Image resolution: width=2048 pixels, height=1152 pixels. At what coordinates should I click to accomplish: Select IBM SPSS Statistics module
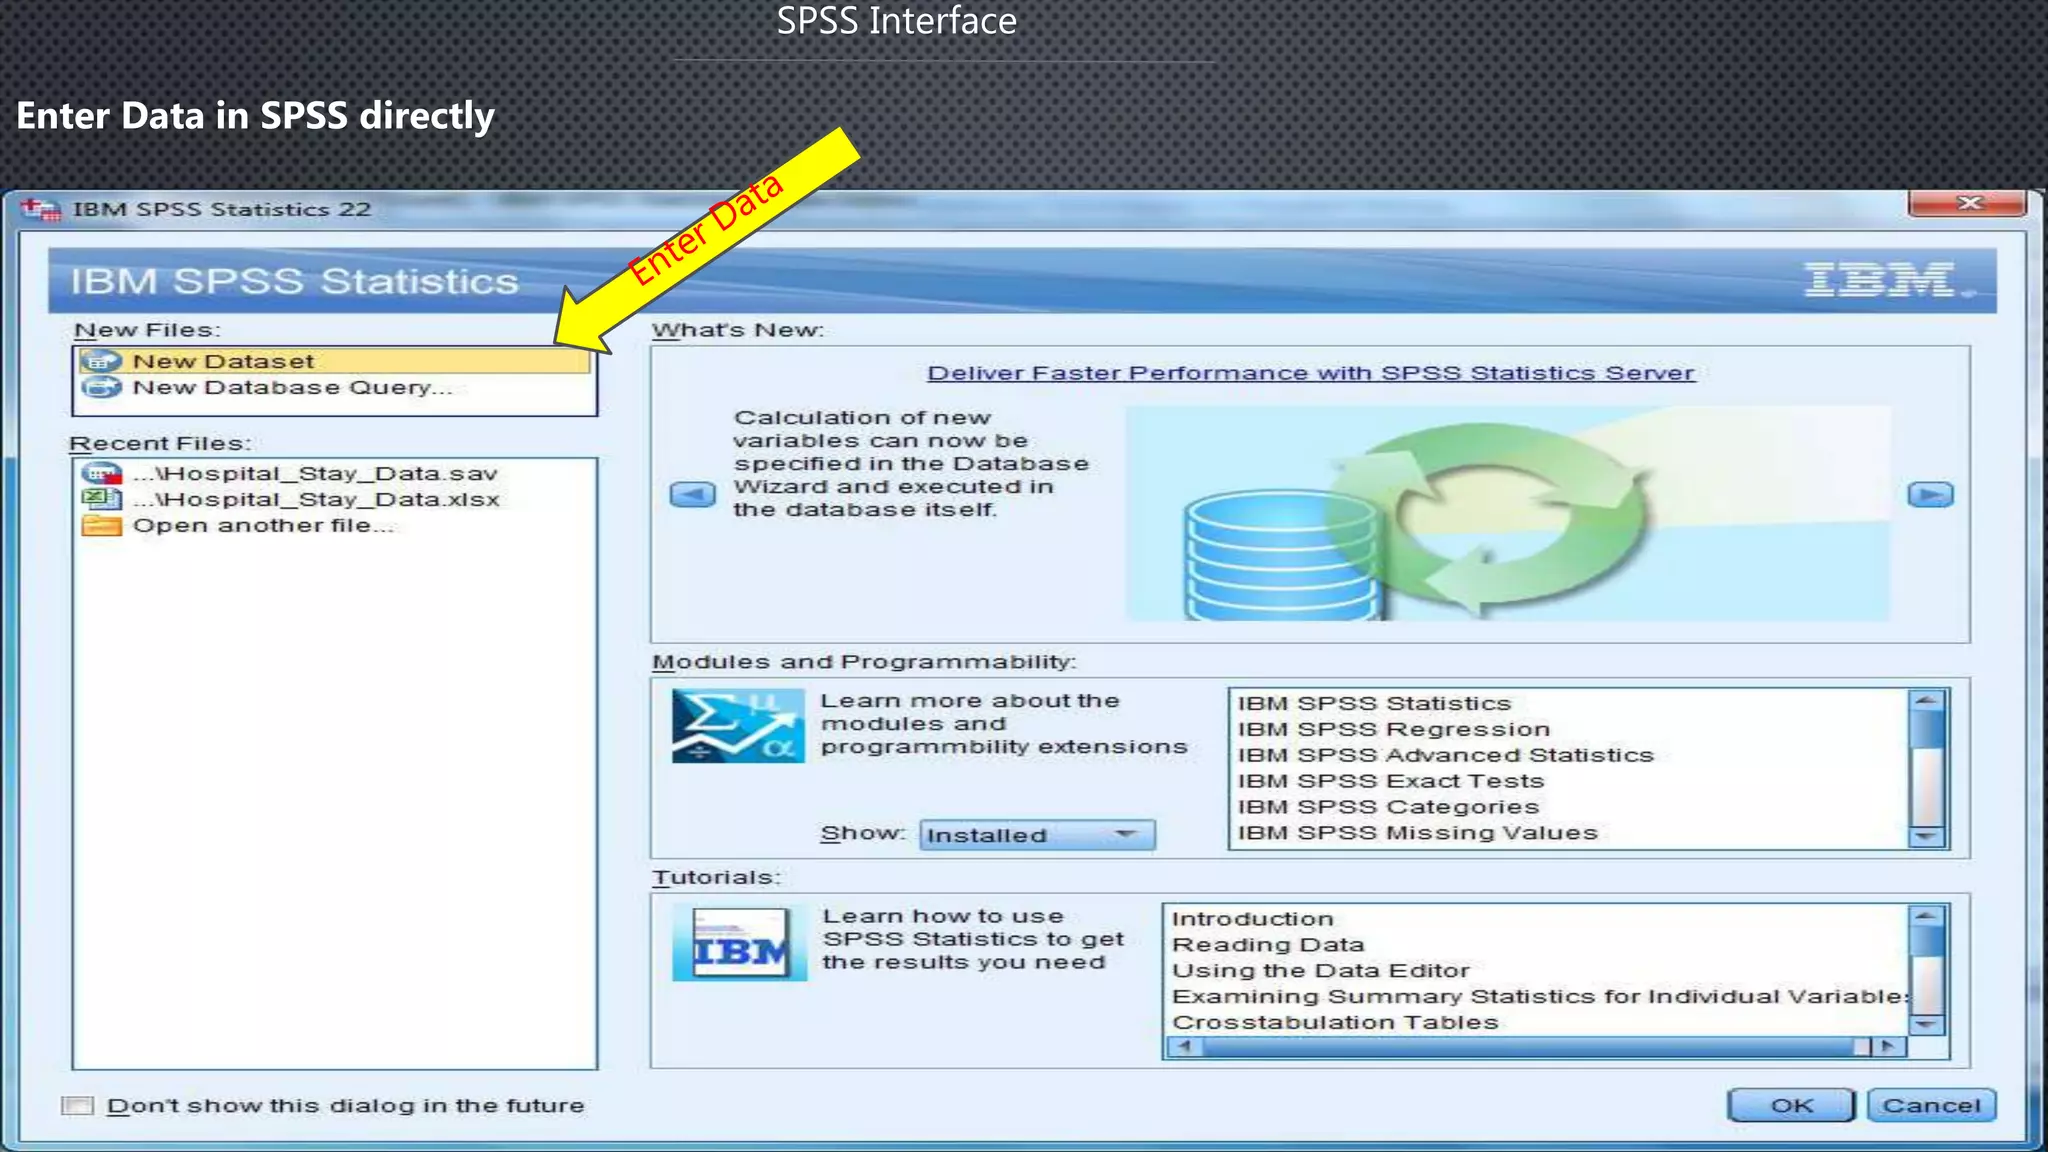click(1373, 703)
